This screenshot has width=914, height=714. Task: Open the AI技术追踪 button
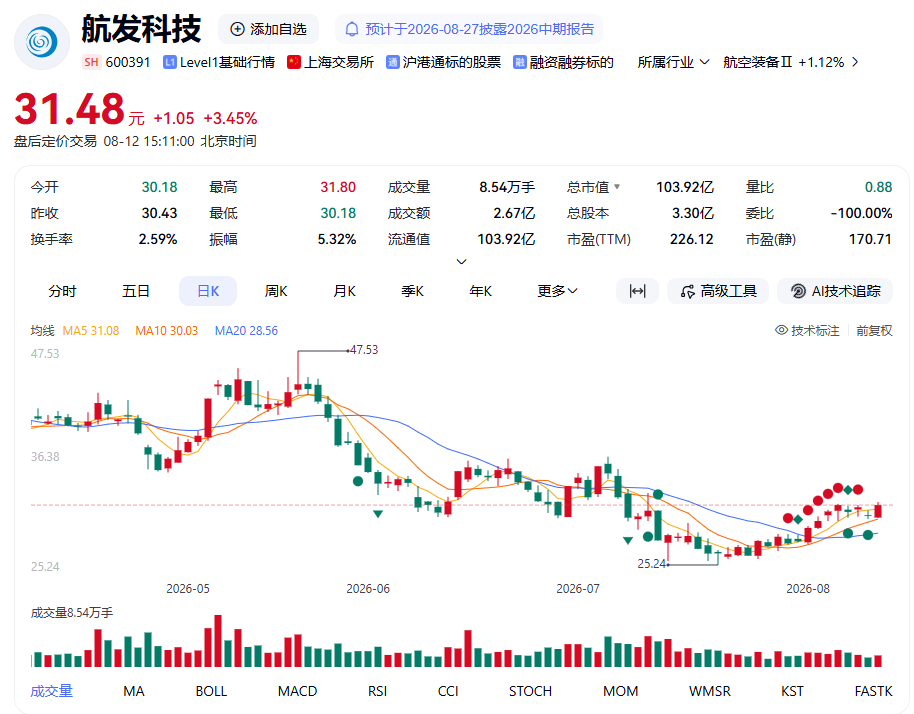pyautogui.click(x=835, y=291)
